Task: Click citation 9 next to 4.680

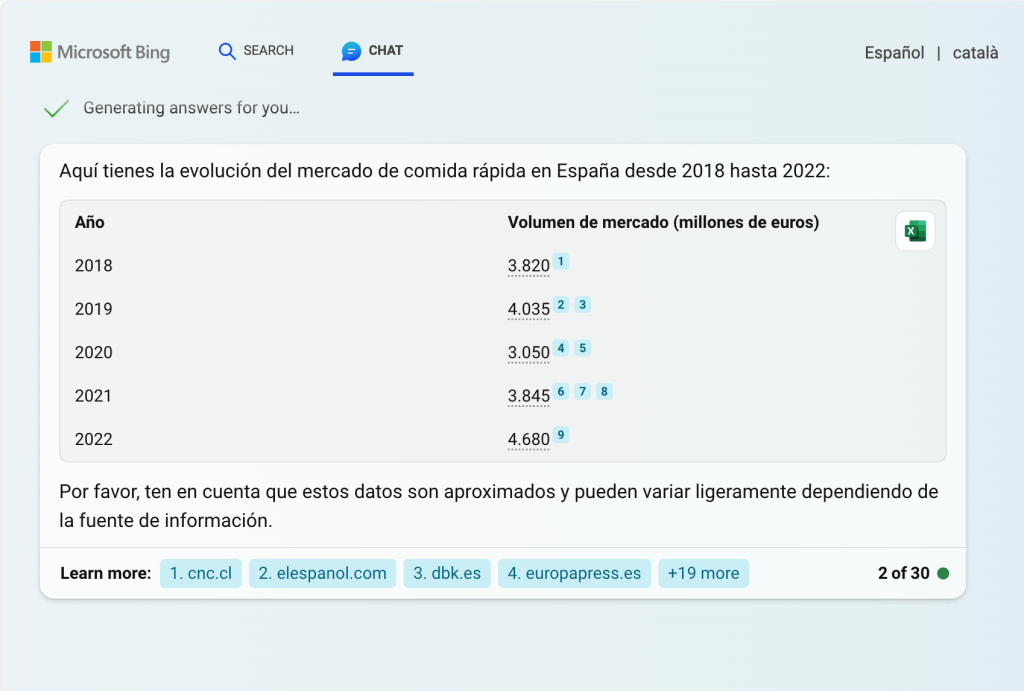Action: tap(562, 435)
